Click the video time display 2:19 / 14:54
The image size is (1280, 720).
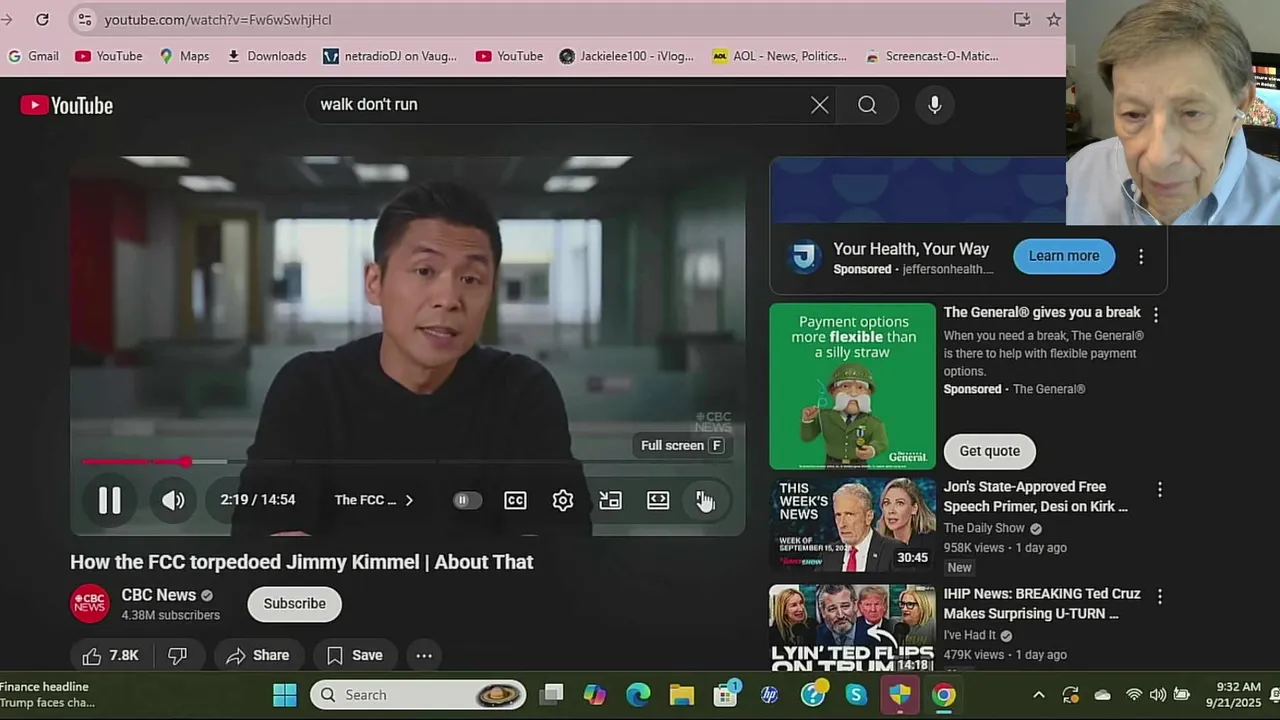(258, 500)
